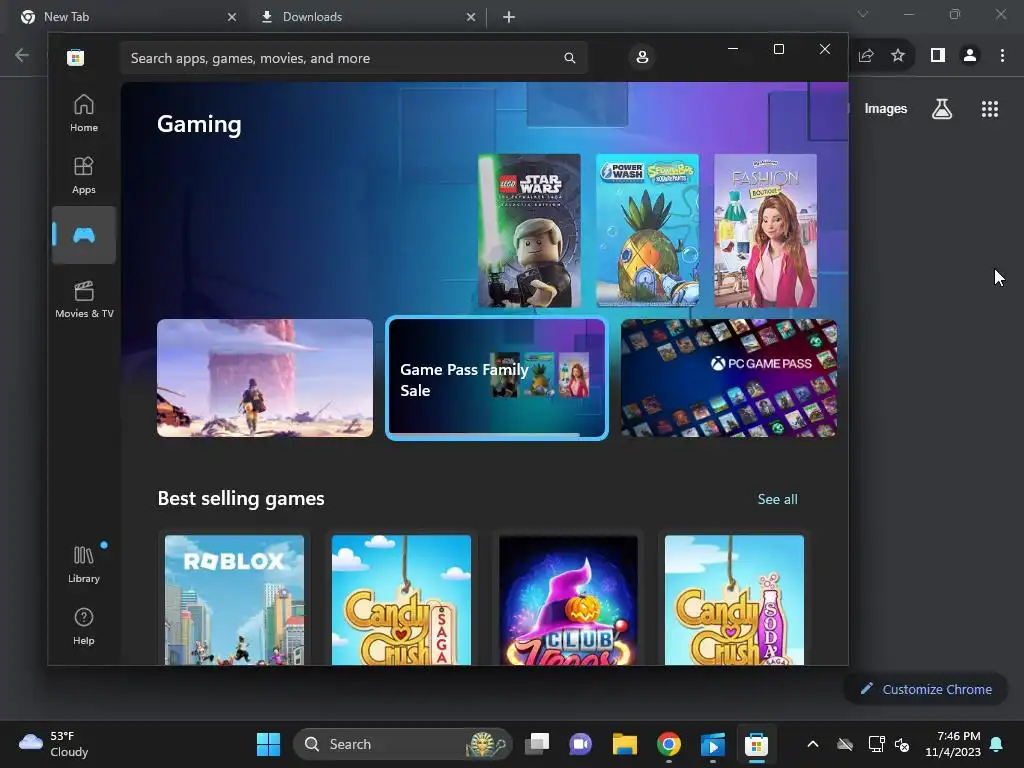1024x768 pixels.
Task: Open the weather widget showing Cloudy
Action: click(x=54, y=744)
